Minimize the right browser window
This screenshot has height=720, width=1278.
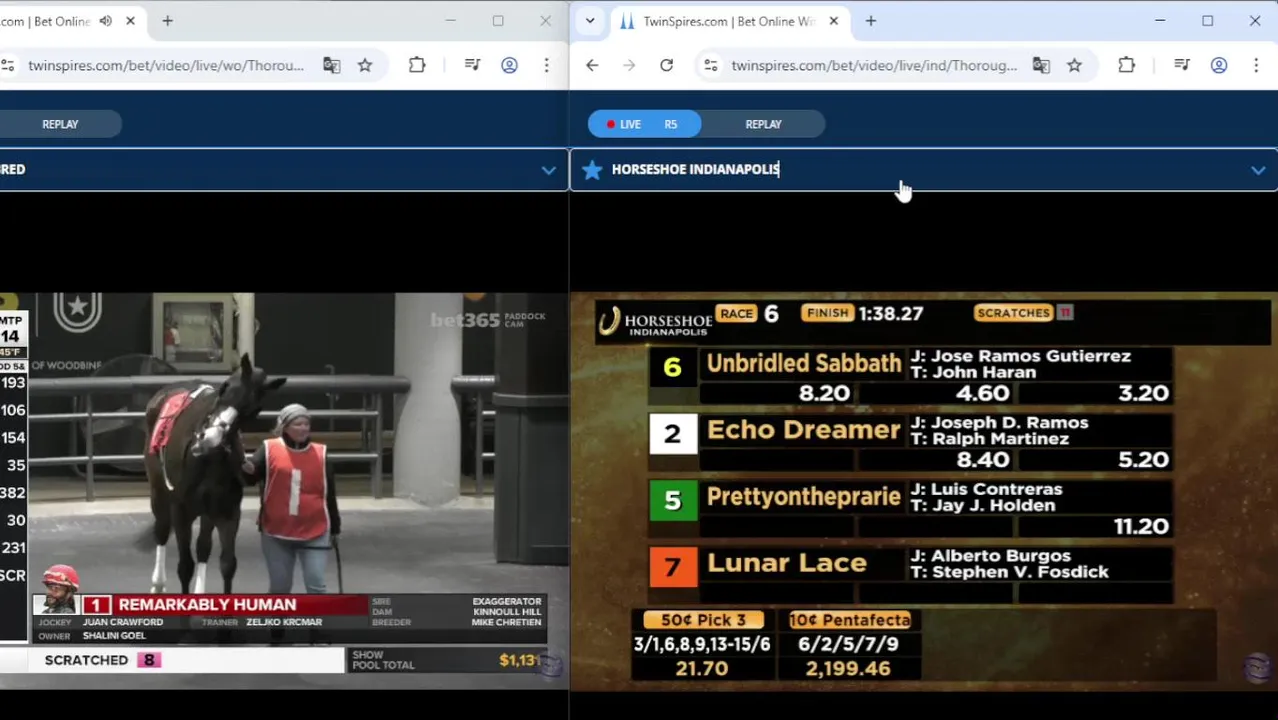pos(1160,21)
